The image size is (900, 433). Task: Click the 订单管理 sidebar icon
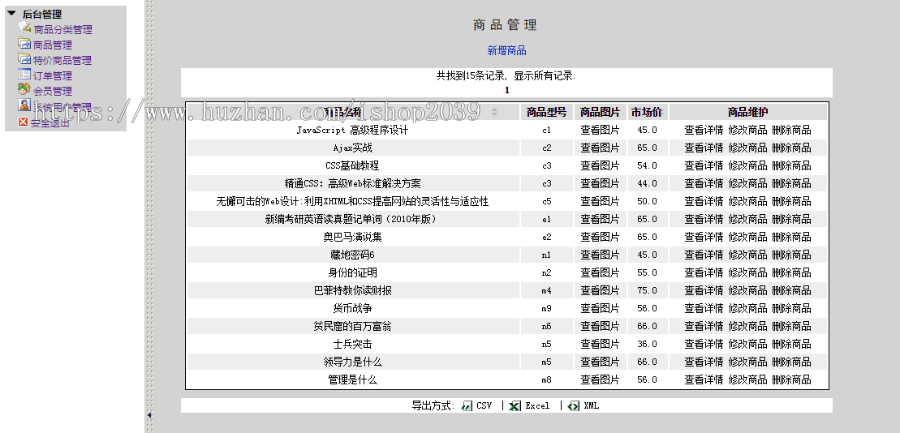pos(25,74)
